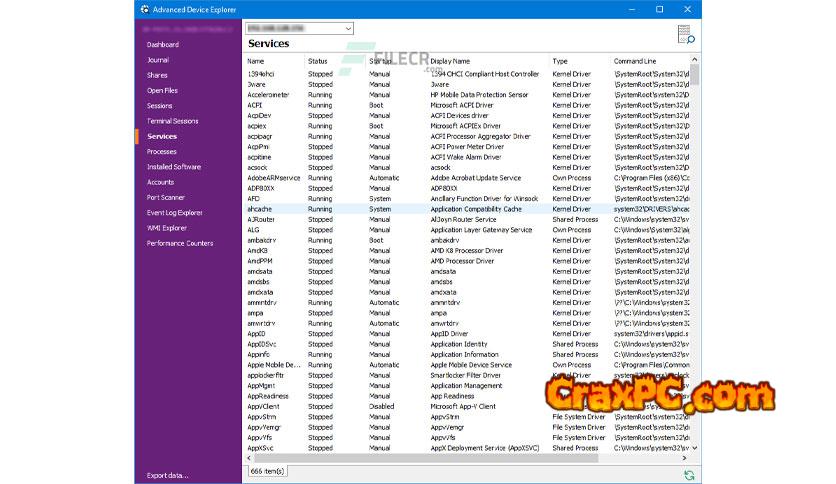Switch to Terminal Sessions
Image resolution: width=836 pixels, height=484 pixels.
pyautogui.click(x=173, y=121)
